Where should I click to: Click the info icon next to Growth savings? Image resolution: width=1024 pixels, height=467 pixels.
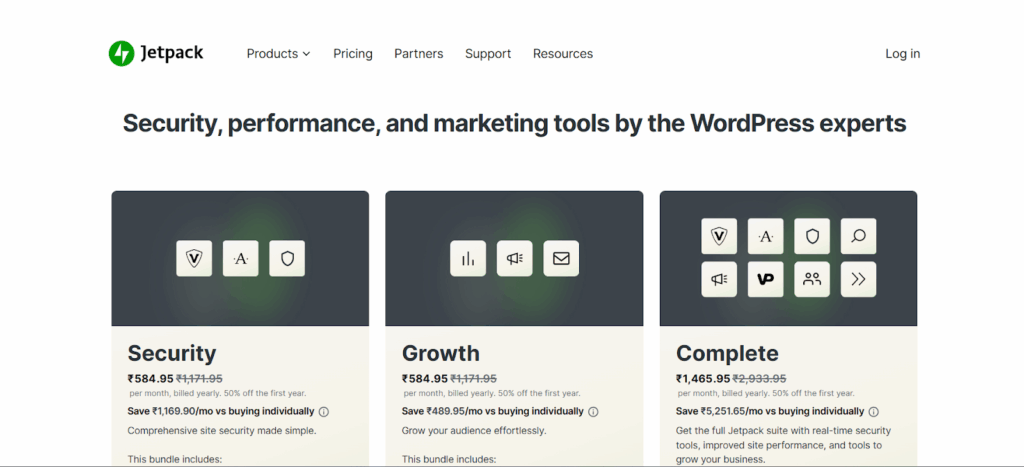593,412
